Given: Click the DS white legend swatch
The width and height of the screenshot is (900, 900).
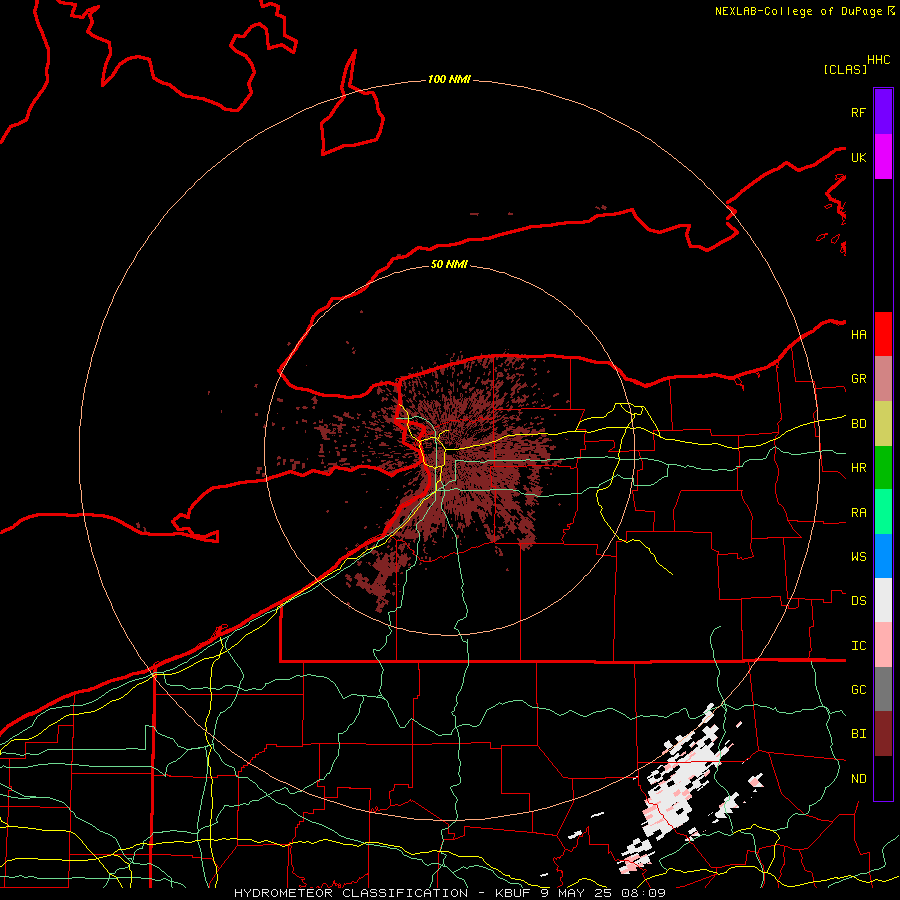Looking at the screenshot, I should 883,600.
